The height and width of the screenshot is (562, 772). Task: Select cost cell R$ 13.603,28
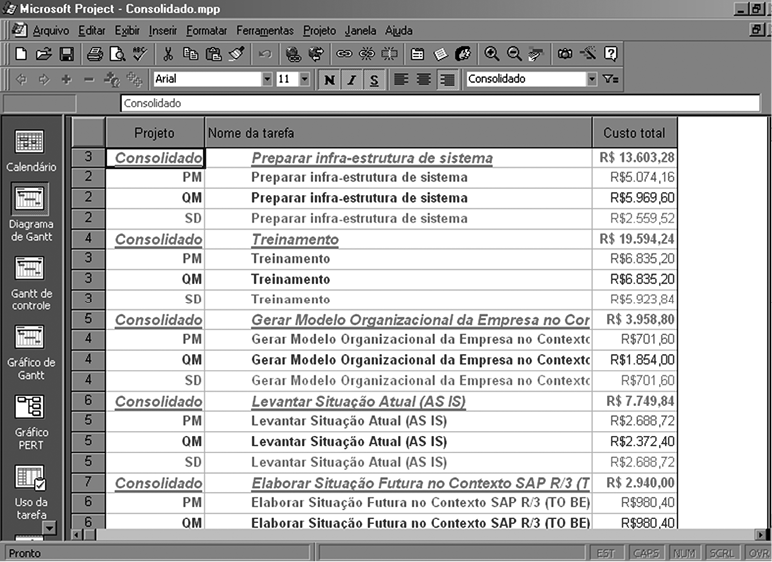pyautogui.click(x=635, y=158)
